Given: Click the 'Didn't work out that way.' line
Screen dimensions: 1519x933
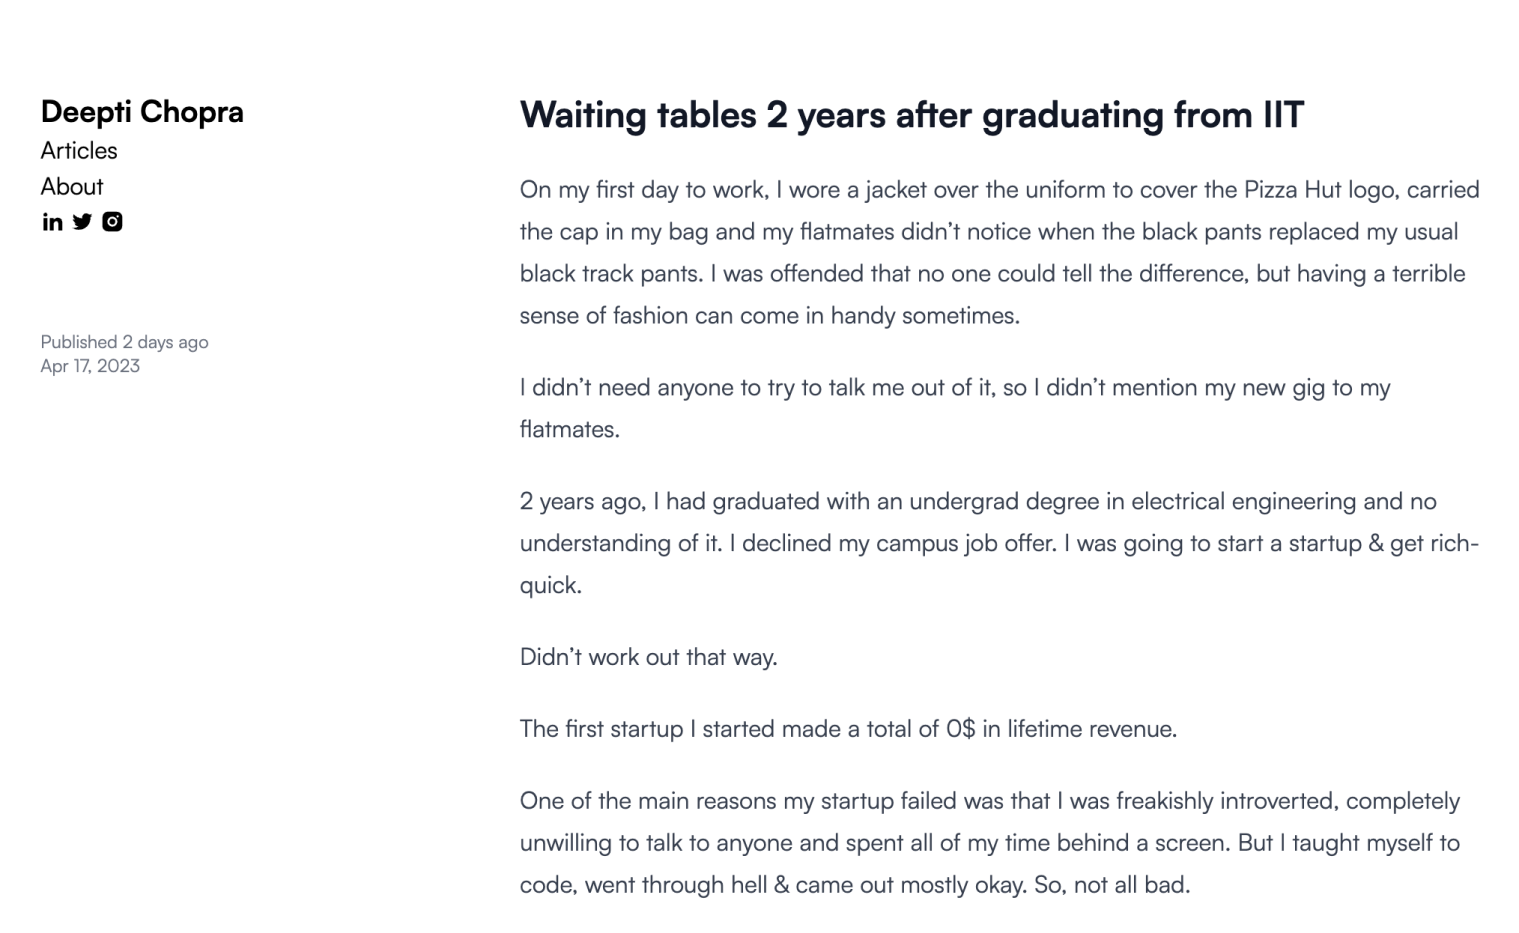Looking at the screenshot, I should 648,657.
